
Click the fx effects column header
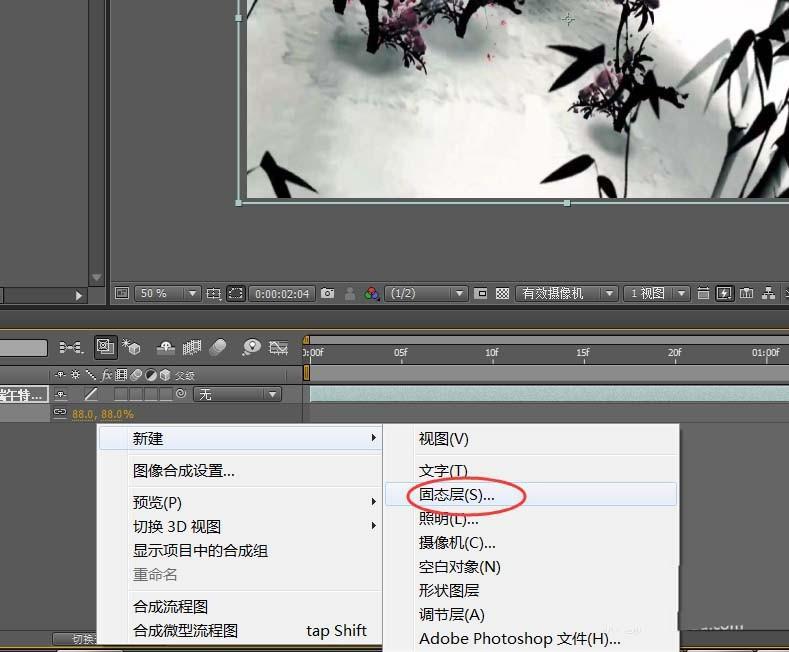(106, 375)
